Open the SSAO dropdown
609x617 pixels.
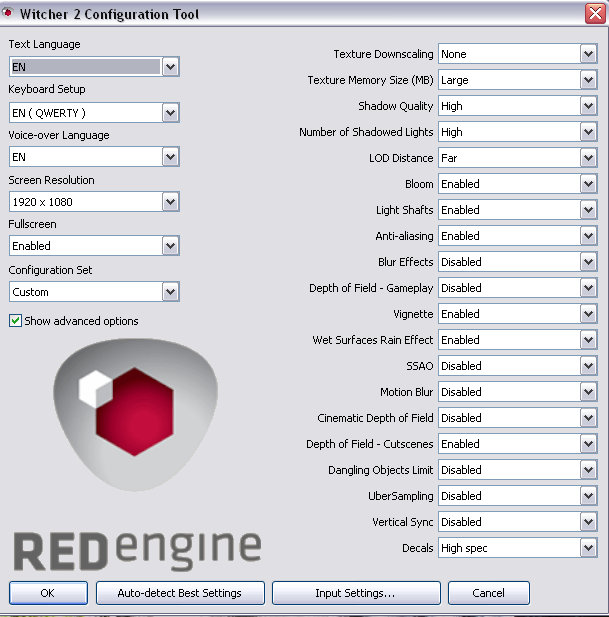(x=518, y=366)
